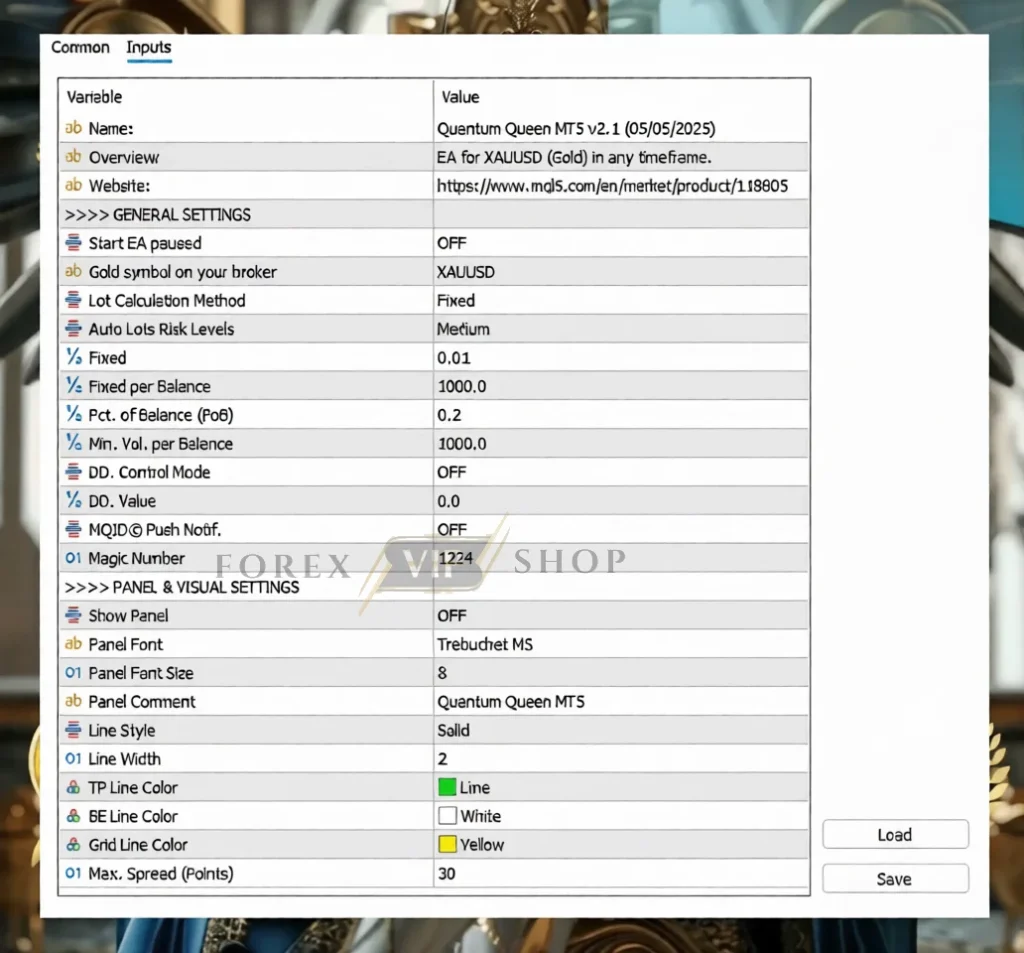The image size is (1024, 953).
Task: Click the color icon beside BE Line Color
Action: (x=73, y=816)
